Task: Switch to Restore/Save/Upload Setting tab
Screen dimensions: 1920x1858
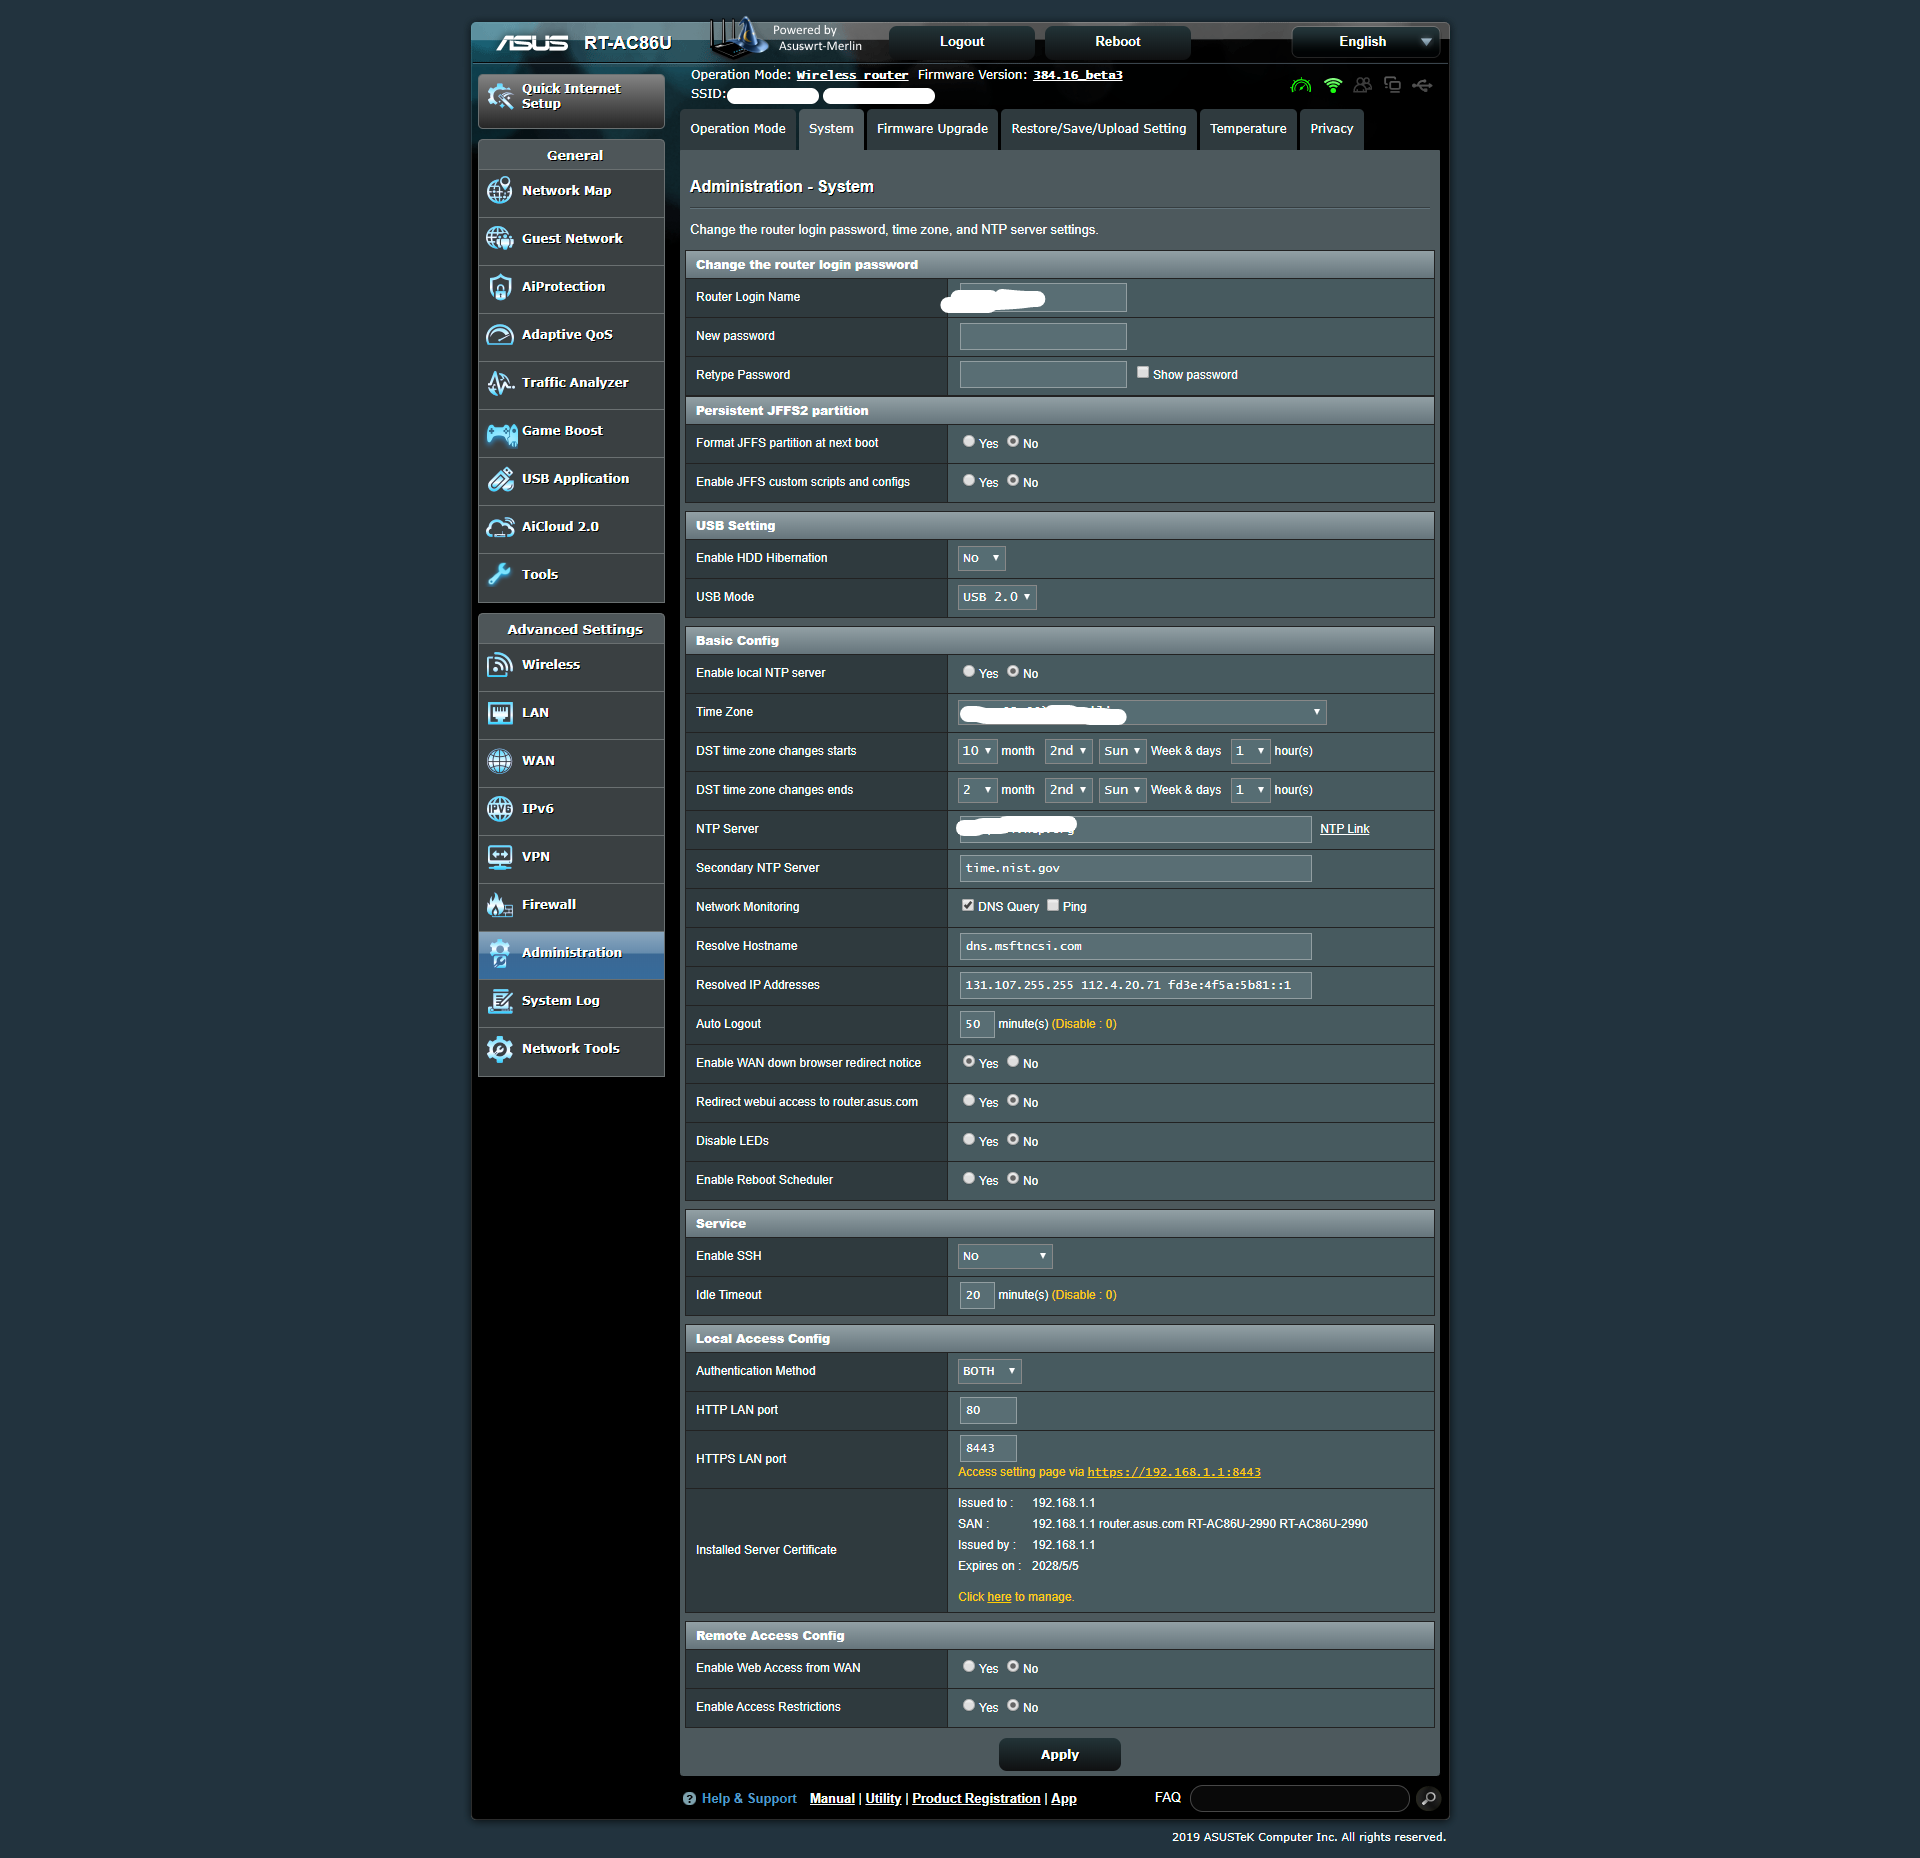Action: [1098, 130]
